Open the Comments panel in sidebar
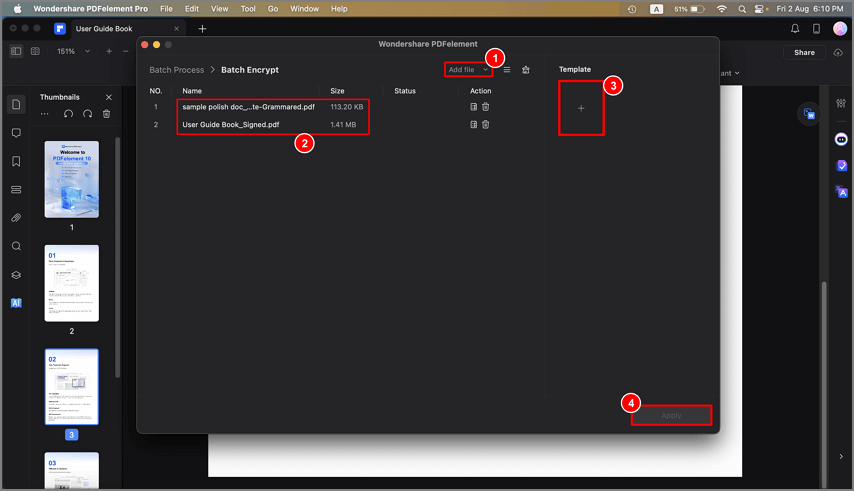The height and width of the screenshot is (491, 854). pyautogui.click(x=16, y=133)
